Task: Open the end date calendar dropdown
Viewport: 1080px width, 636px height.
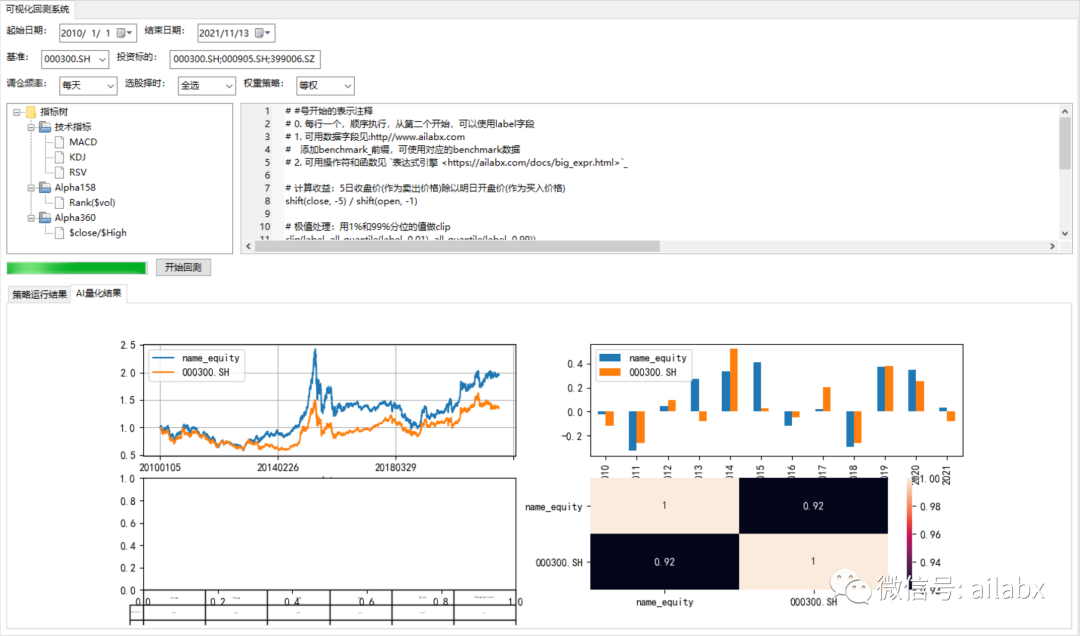Action: pos(264,33)
